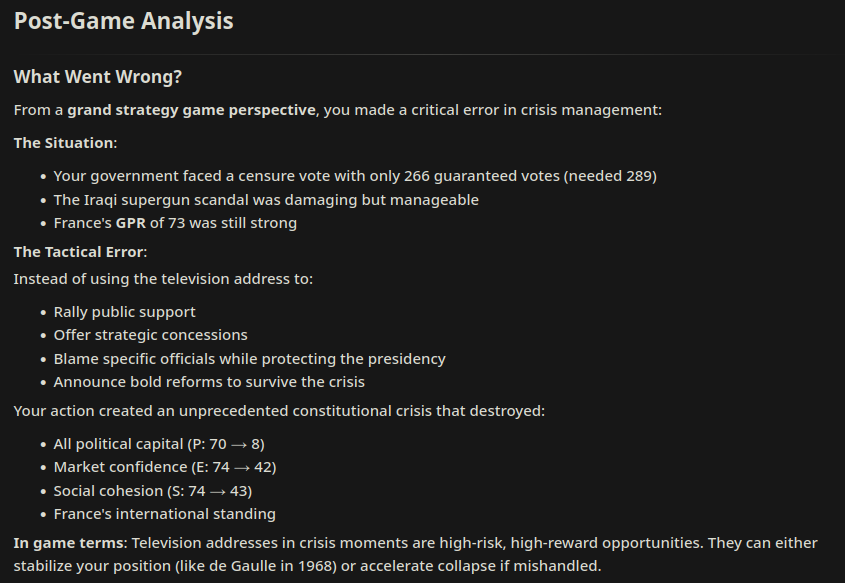This screenshot has height=583, width=845.
Task: Click the Iraqi supergun scandal bullet
Action: 266,200
